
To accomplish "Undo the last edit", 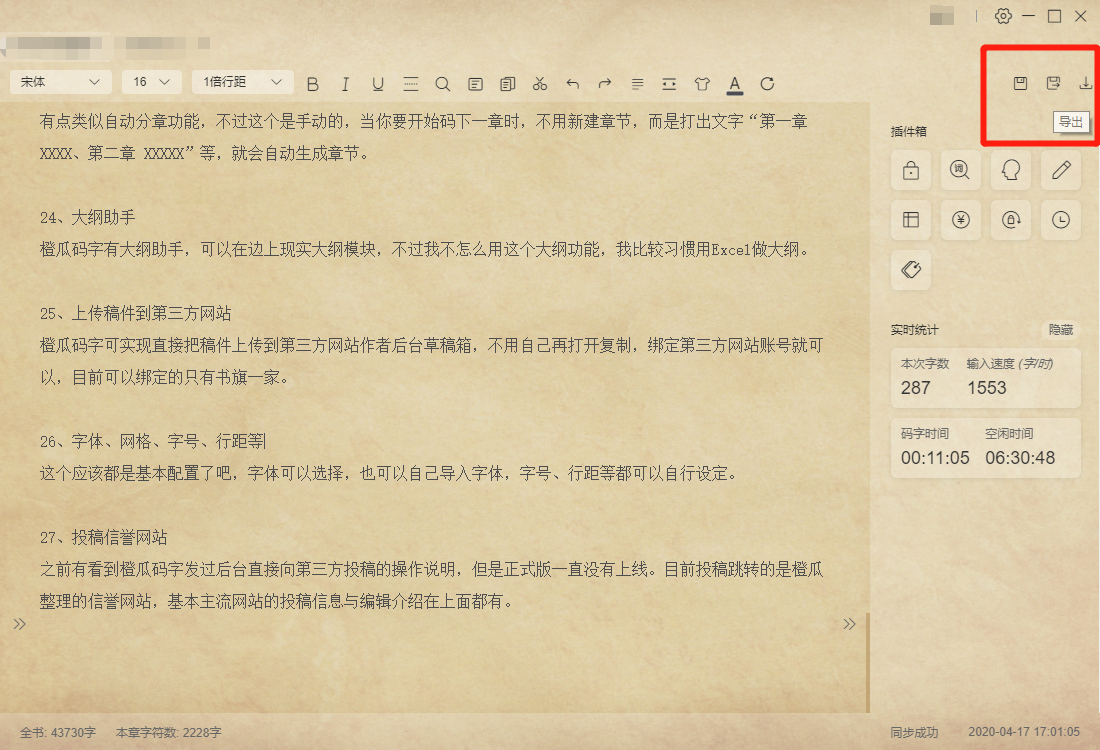I will (572, 84).
